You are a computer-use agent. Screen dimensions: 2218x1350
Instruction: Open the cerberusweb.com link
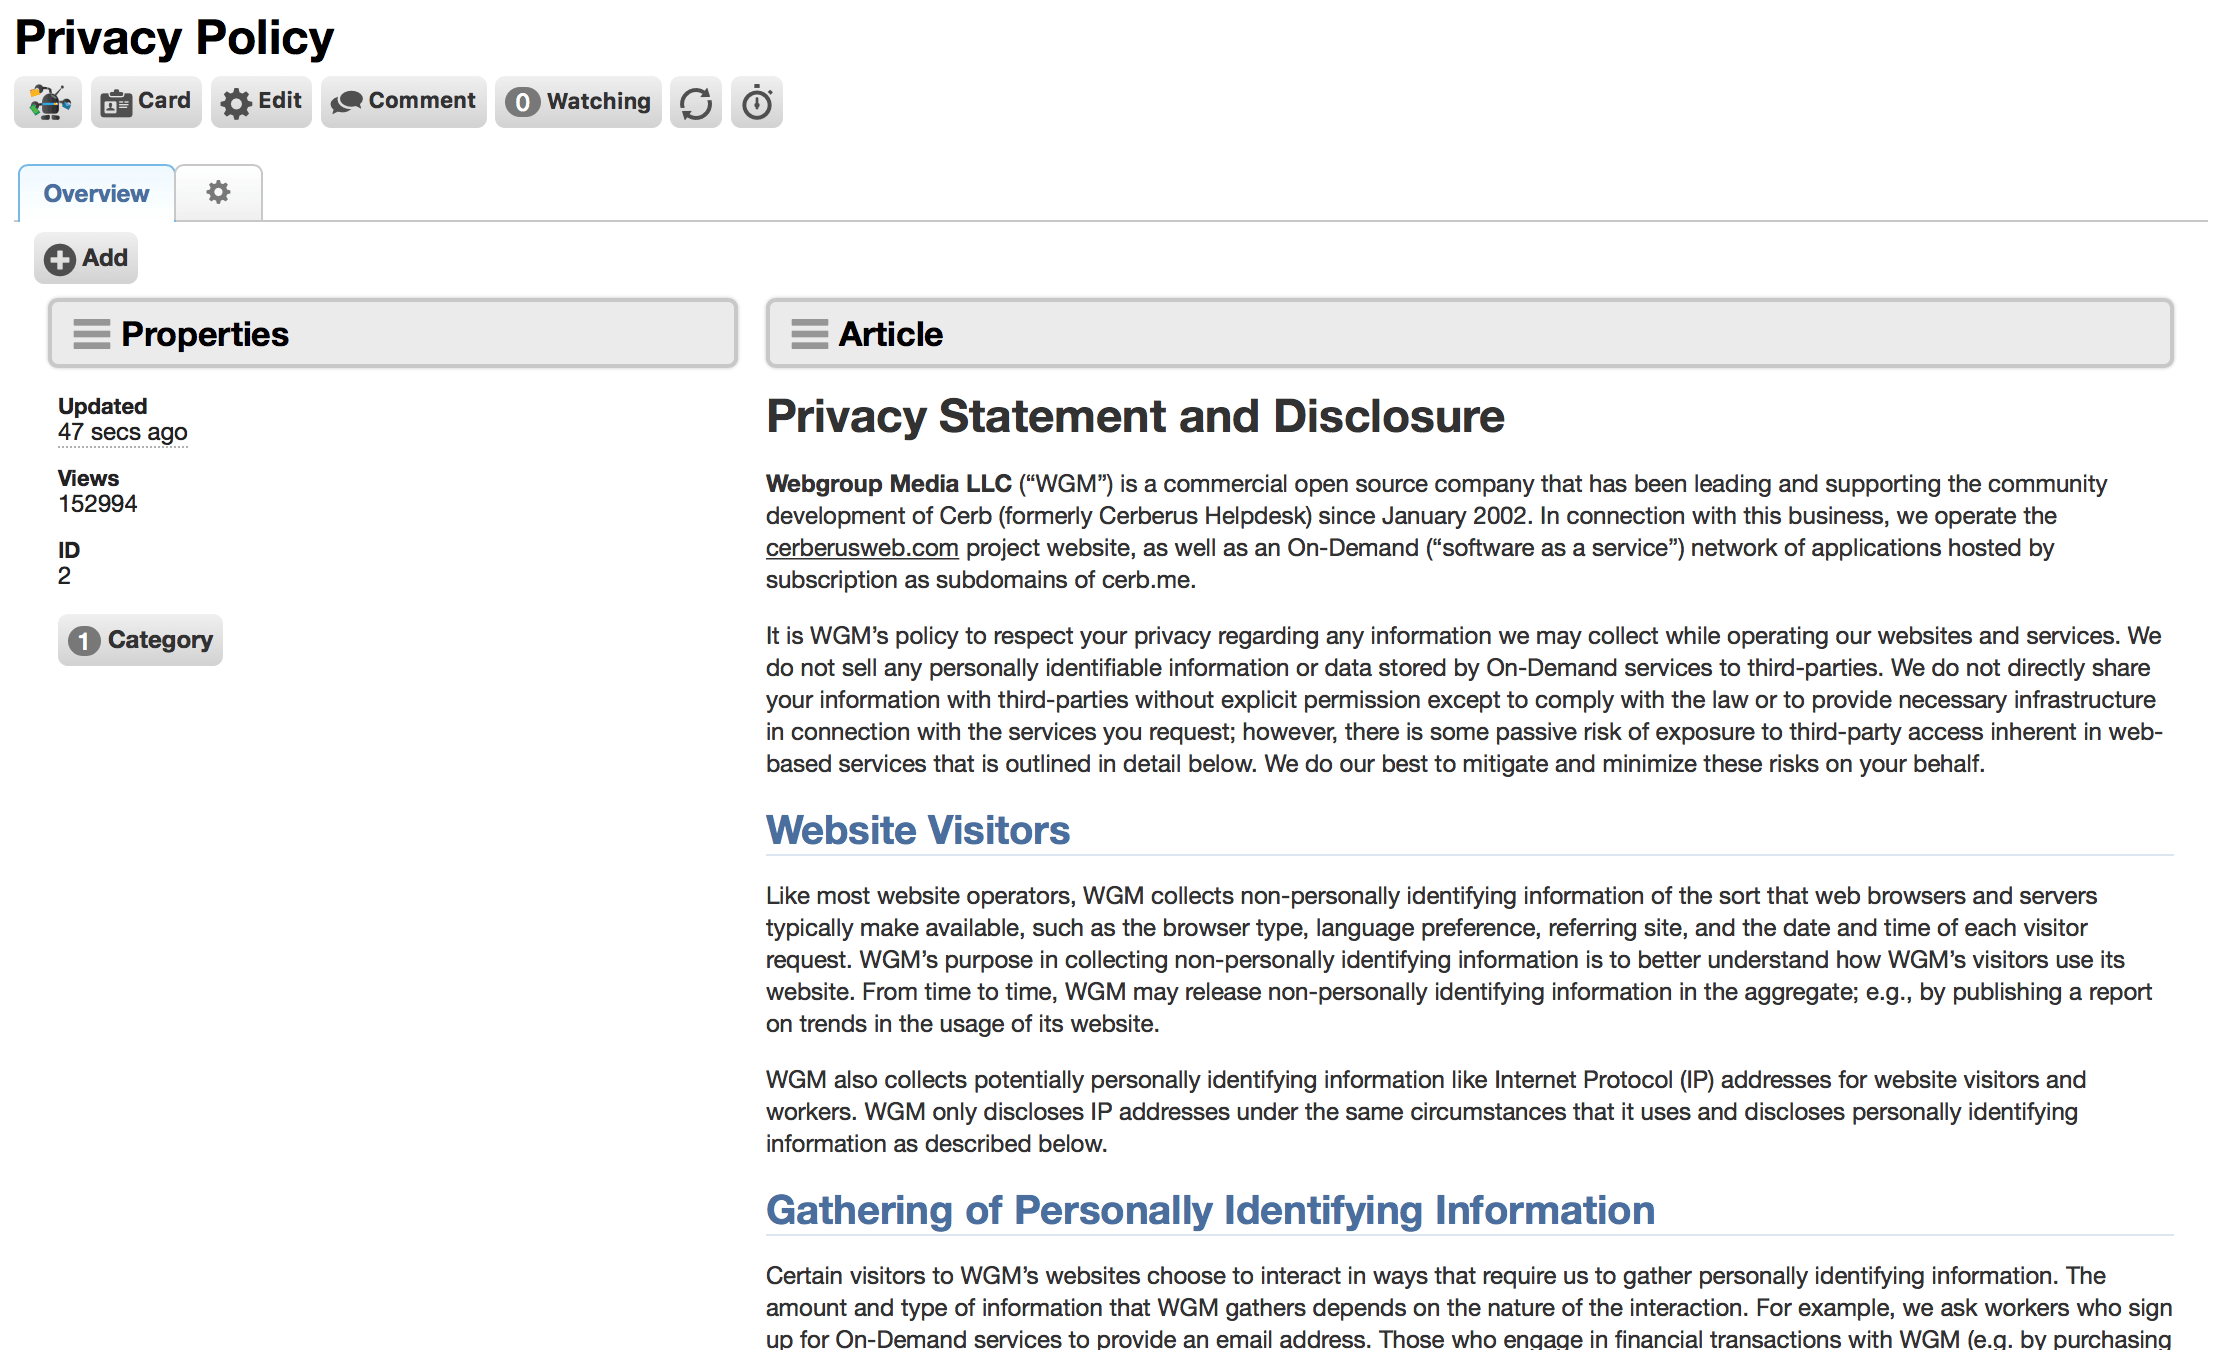click(x=862, y=548)
